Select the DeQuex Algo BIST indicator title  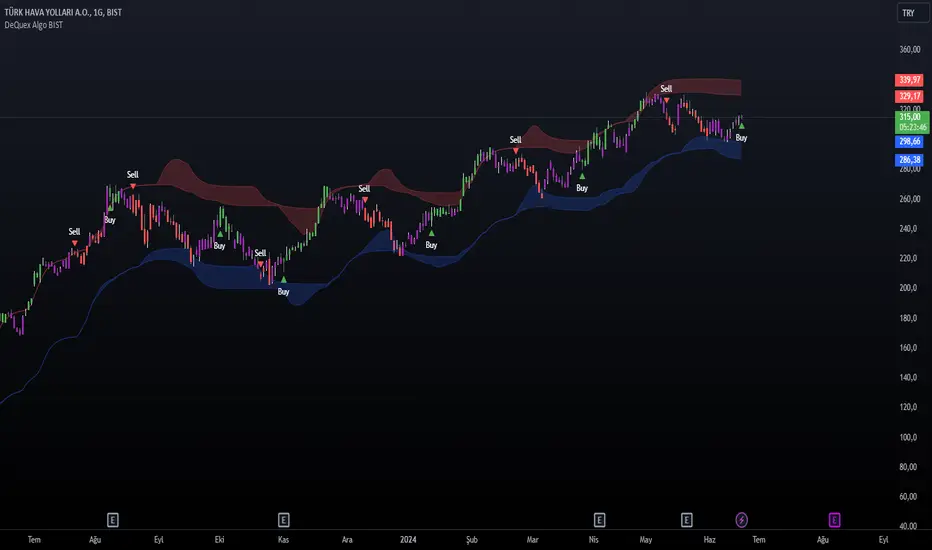click(x=33, y=25)
